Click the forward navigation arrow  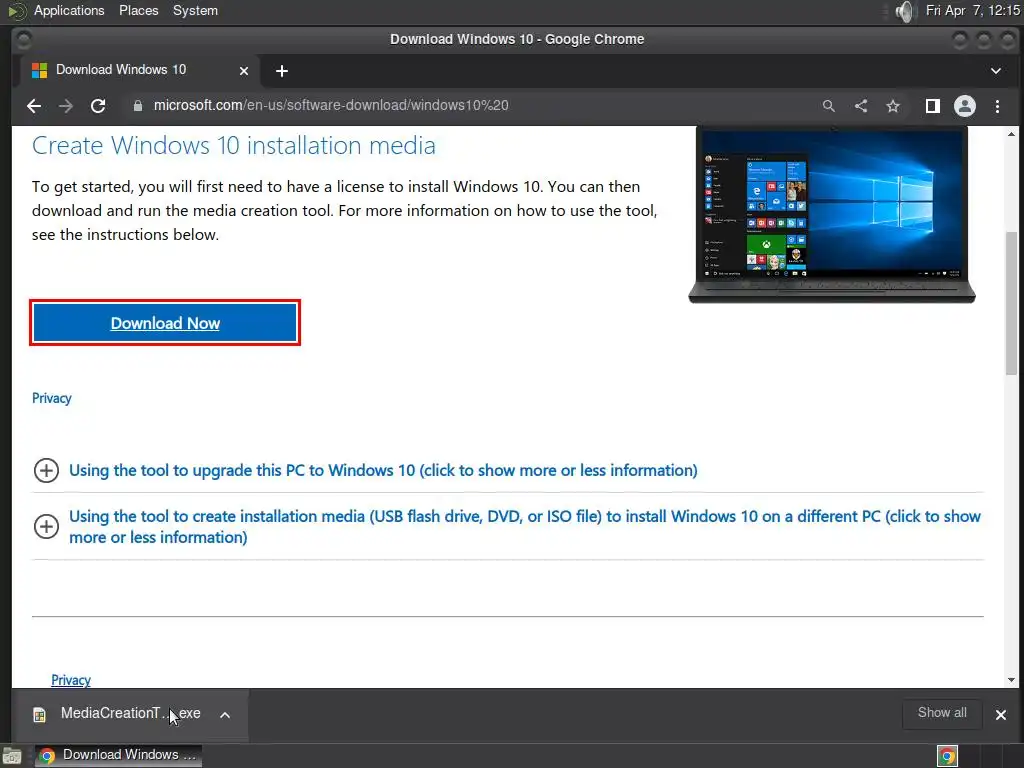point(65,106)
